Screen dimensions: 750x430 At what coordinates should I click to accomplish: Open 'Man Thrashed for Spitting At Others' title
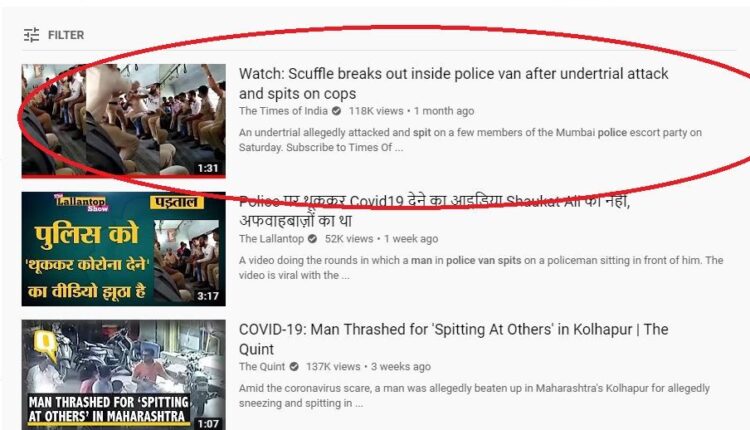click(453, 339)
